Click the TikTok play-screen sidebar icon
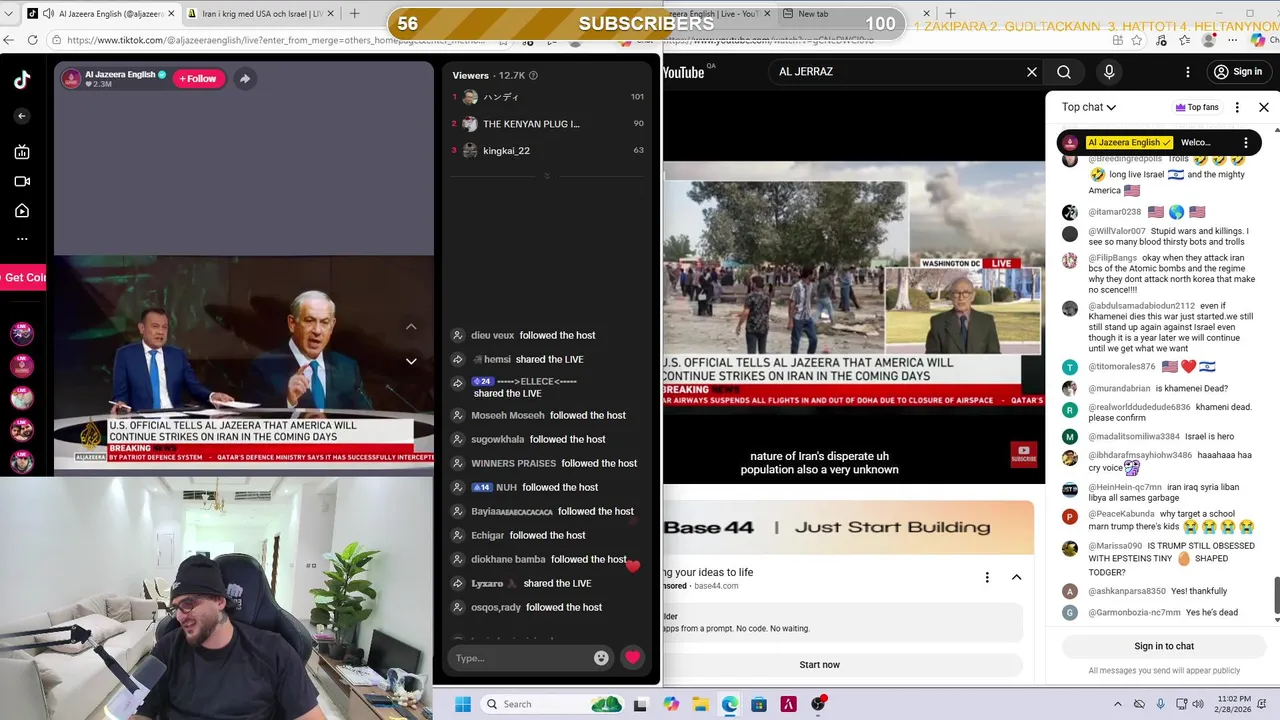Image resolution: width=1280 pixels, height=720 pixels. 22,211
